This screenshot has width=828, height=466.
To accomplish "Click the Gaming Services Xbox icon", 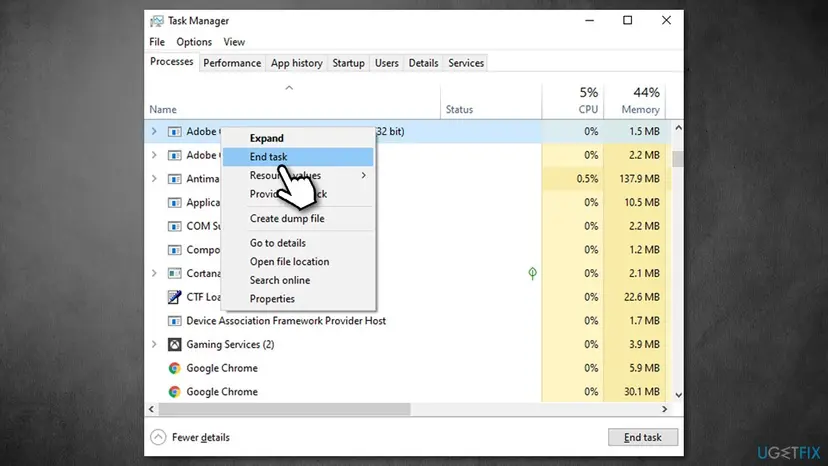I will (x=174, y=344).
